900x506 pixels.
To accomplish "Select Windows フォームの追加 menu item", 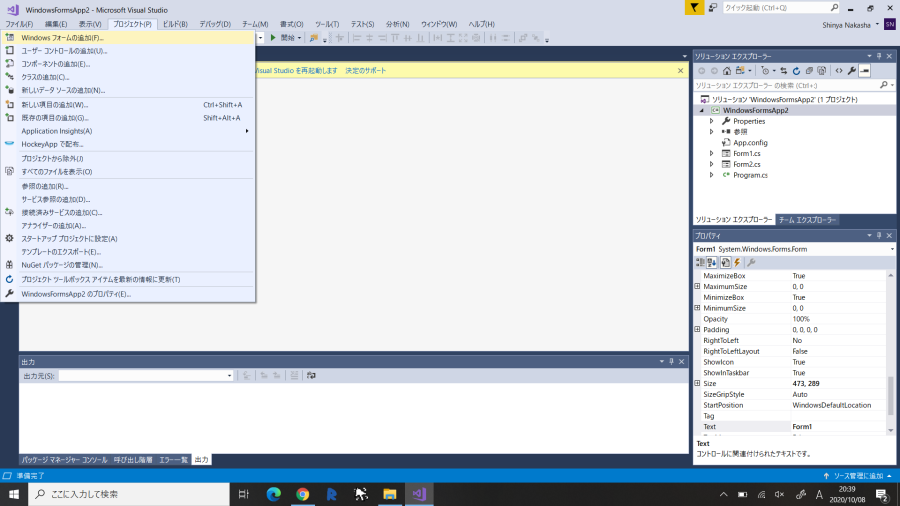I will click(129, 38).
